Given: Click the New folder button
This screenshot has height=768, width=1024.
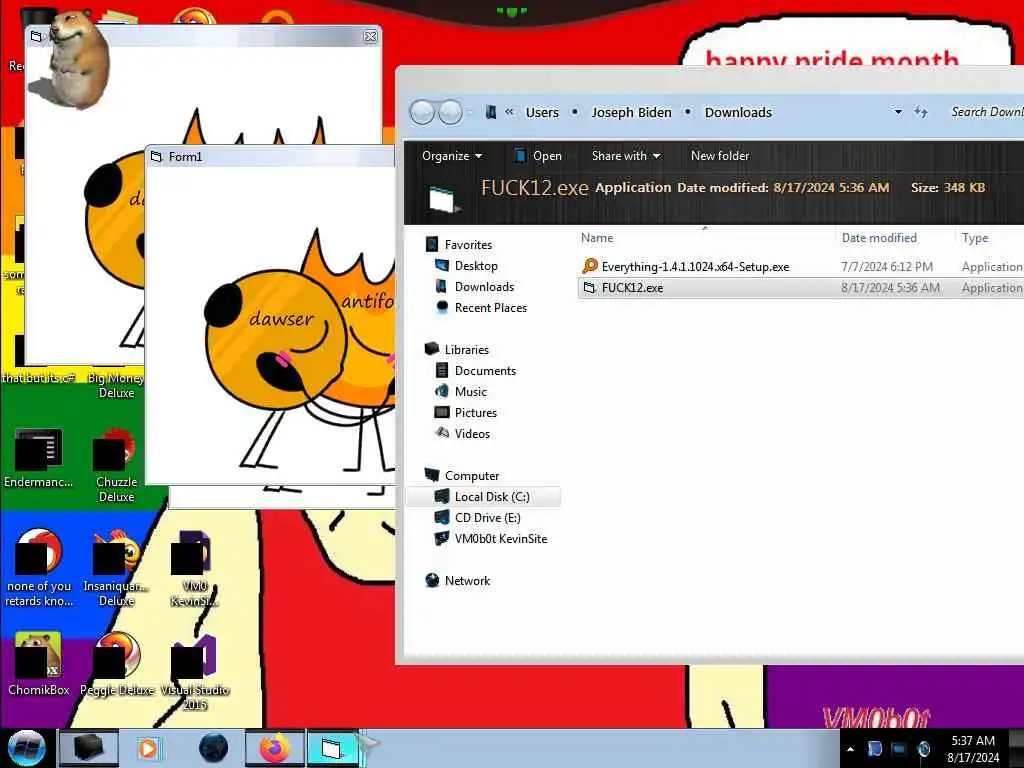Looking at the screenshot, I should pyautogui.click(x=720, y=155).
